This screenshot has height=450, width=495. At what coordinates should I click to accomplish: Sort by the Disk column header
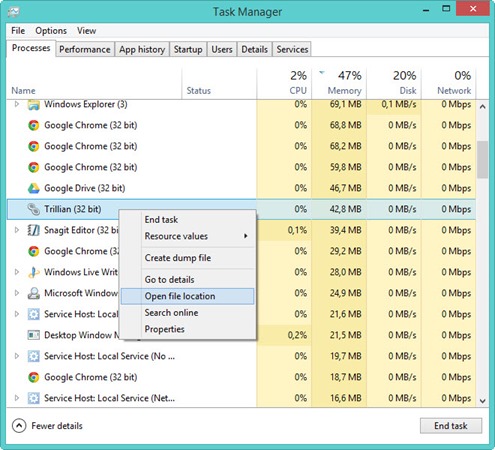pyautogui.click(x=394, y=84)
